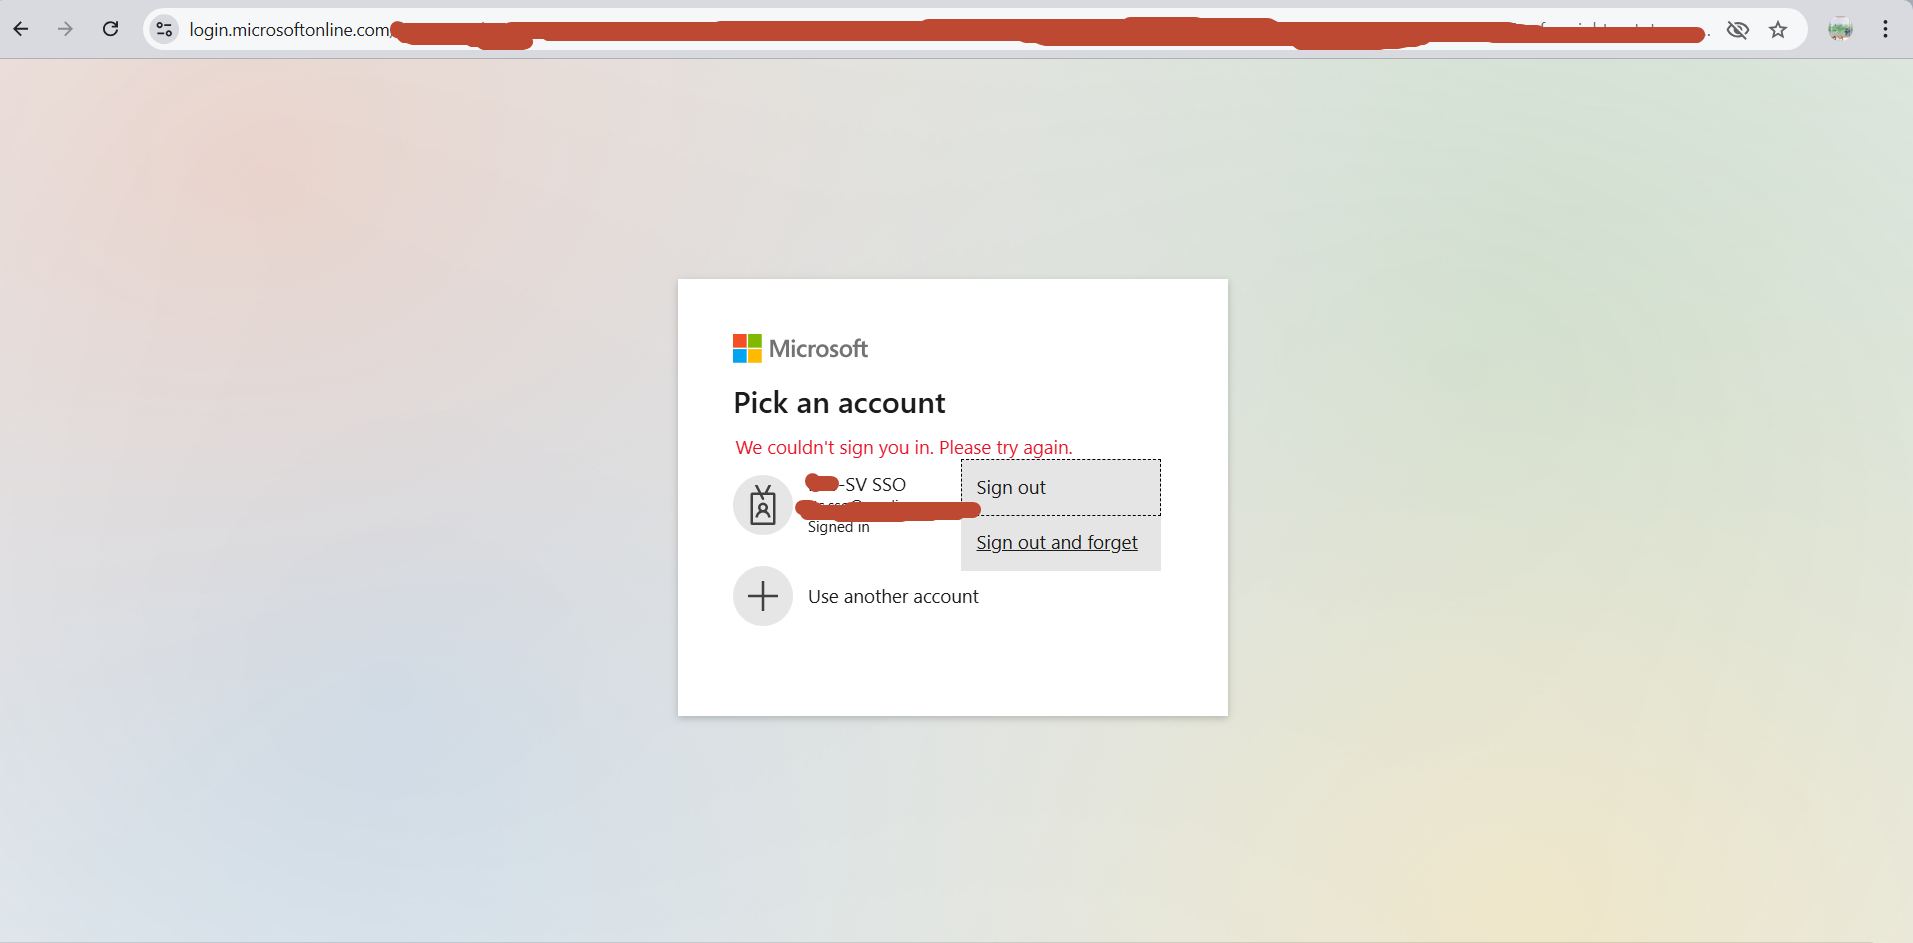1913x943 pixels.
Task: Click the browser forward arrow
Action: pyautogui.click(x=66, y=29)
